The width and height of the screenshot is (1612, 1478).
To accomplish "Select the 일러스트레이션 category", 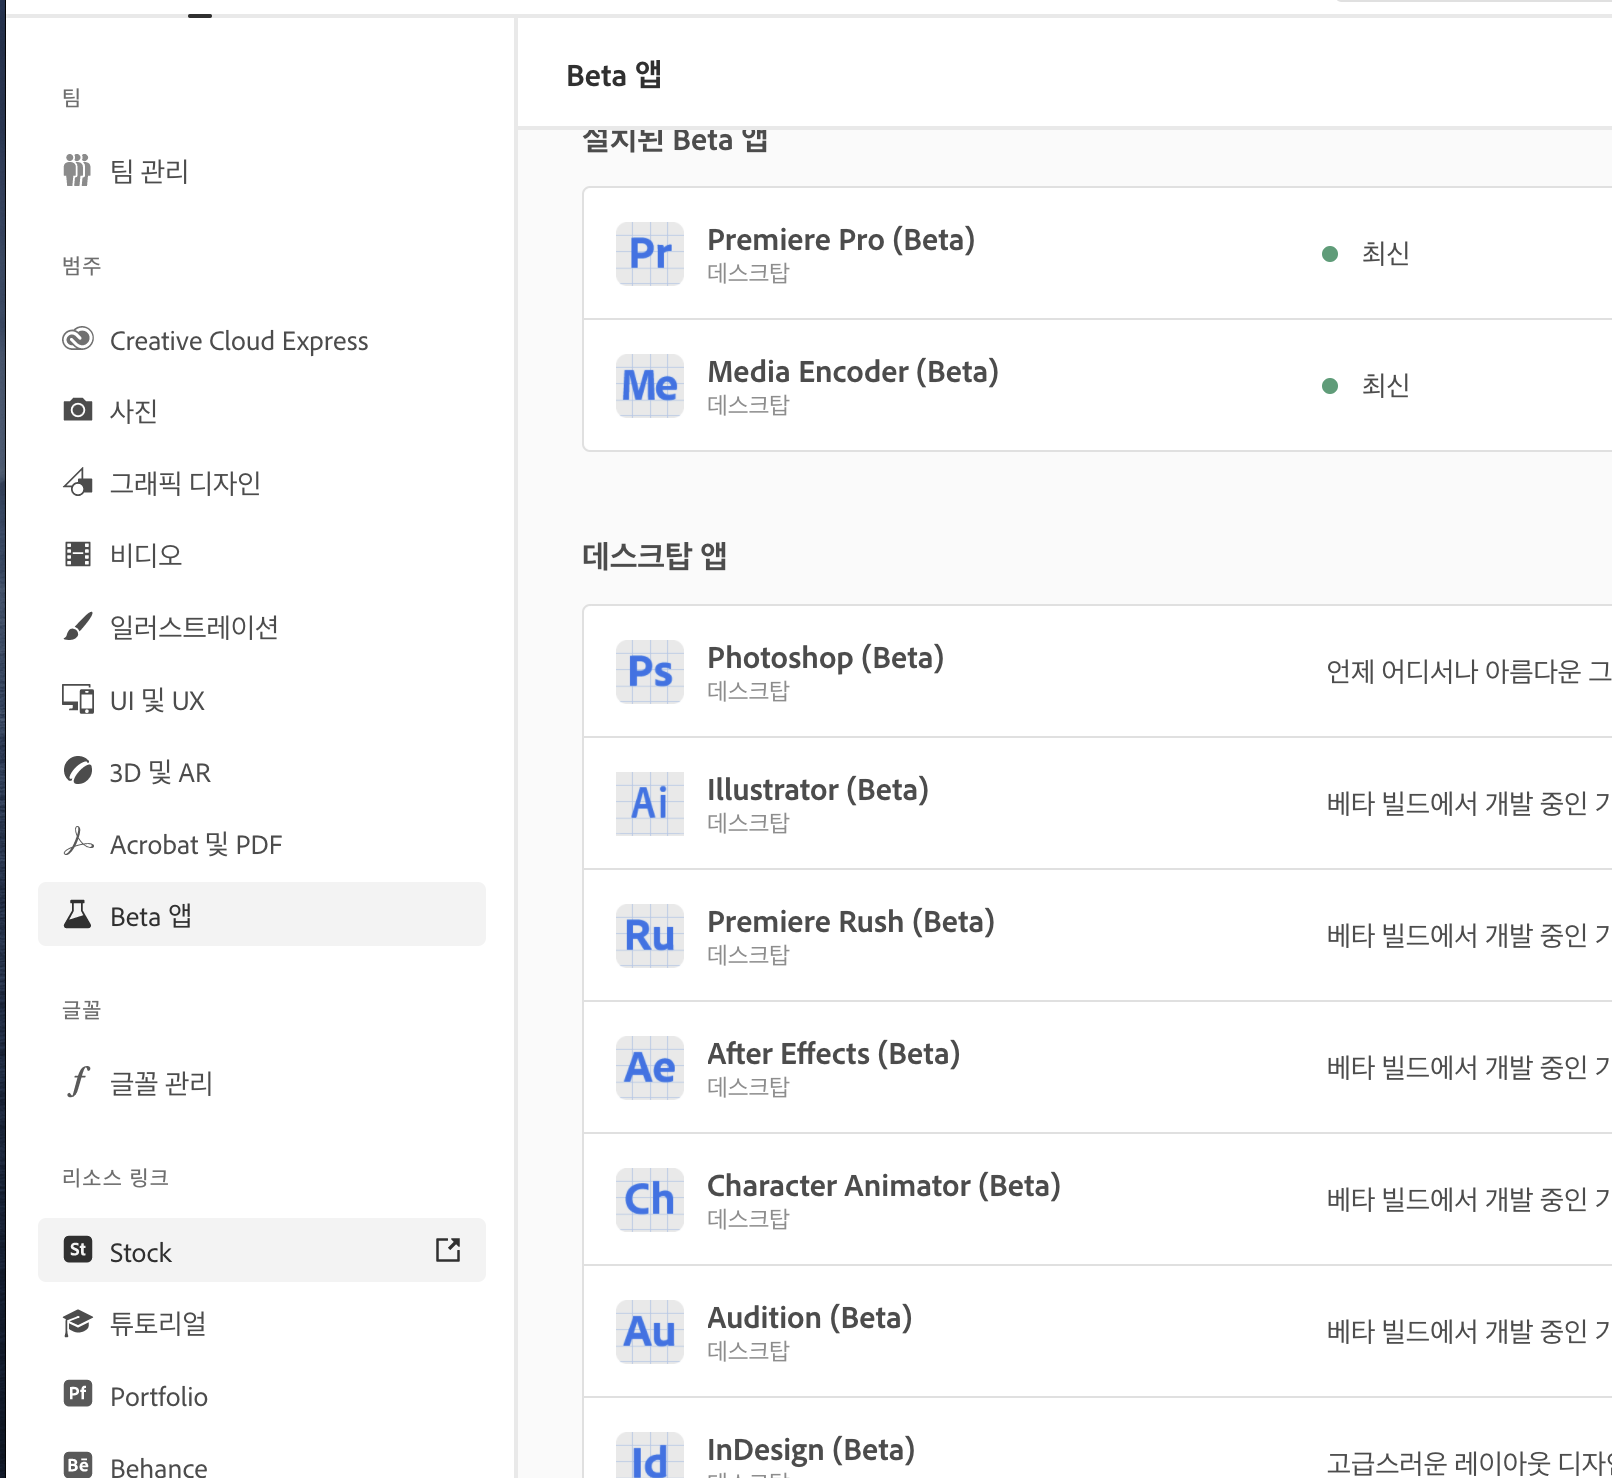I will 262,627.
